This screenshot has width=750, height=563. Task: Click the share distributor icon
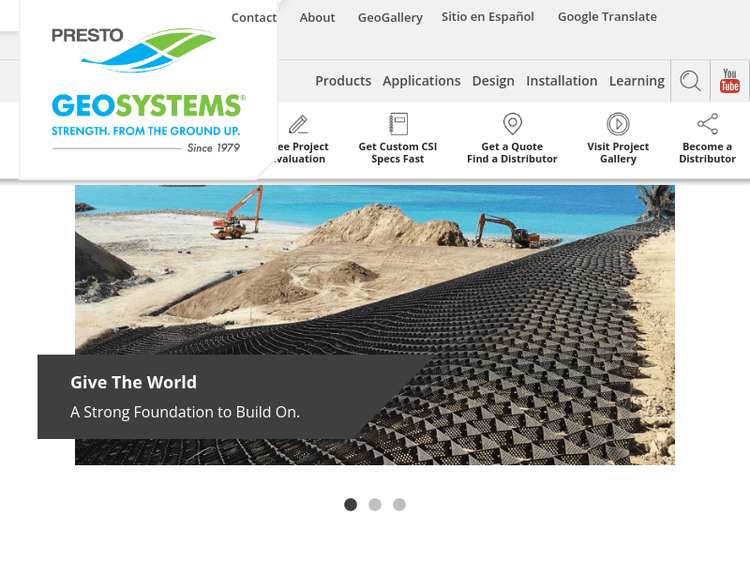click(707, 125)
